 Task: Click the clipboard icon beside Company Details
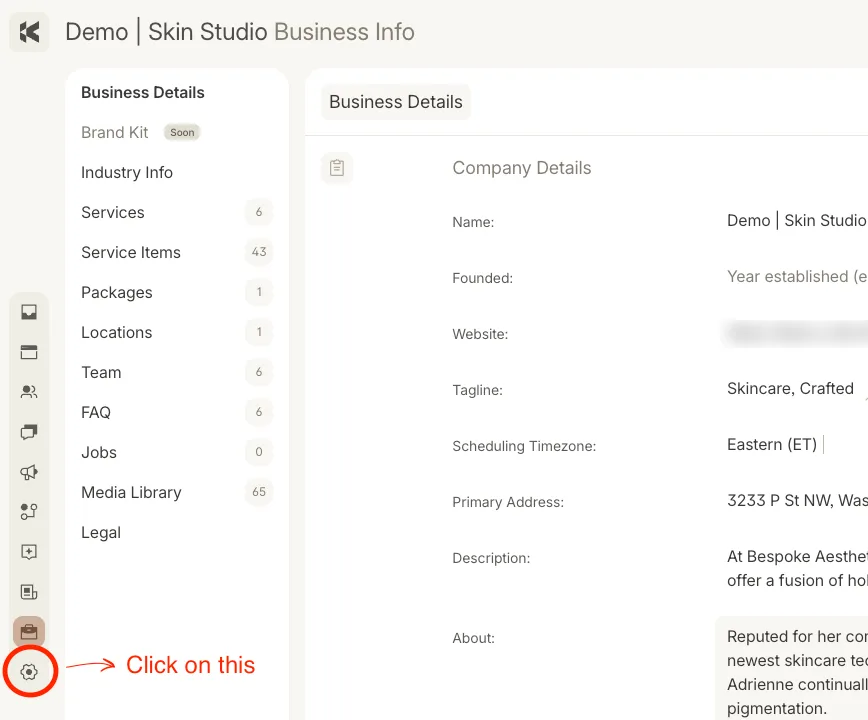337,168
